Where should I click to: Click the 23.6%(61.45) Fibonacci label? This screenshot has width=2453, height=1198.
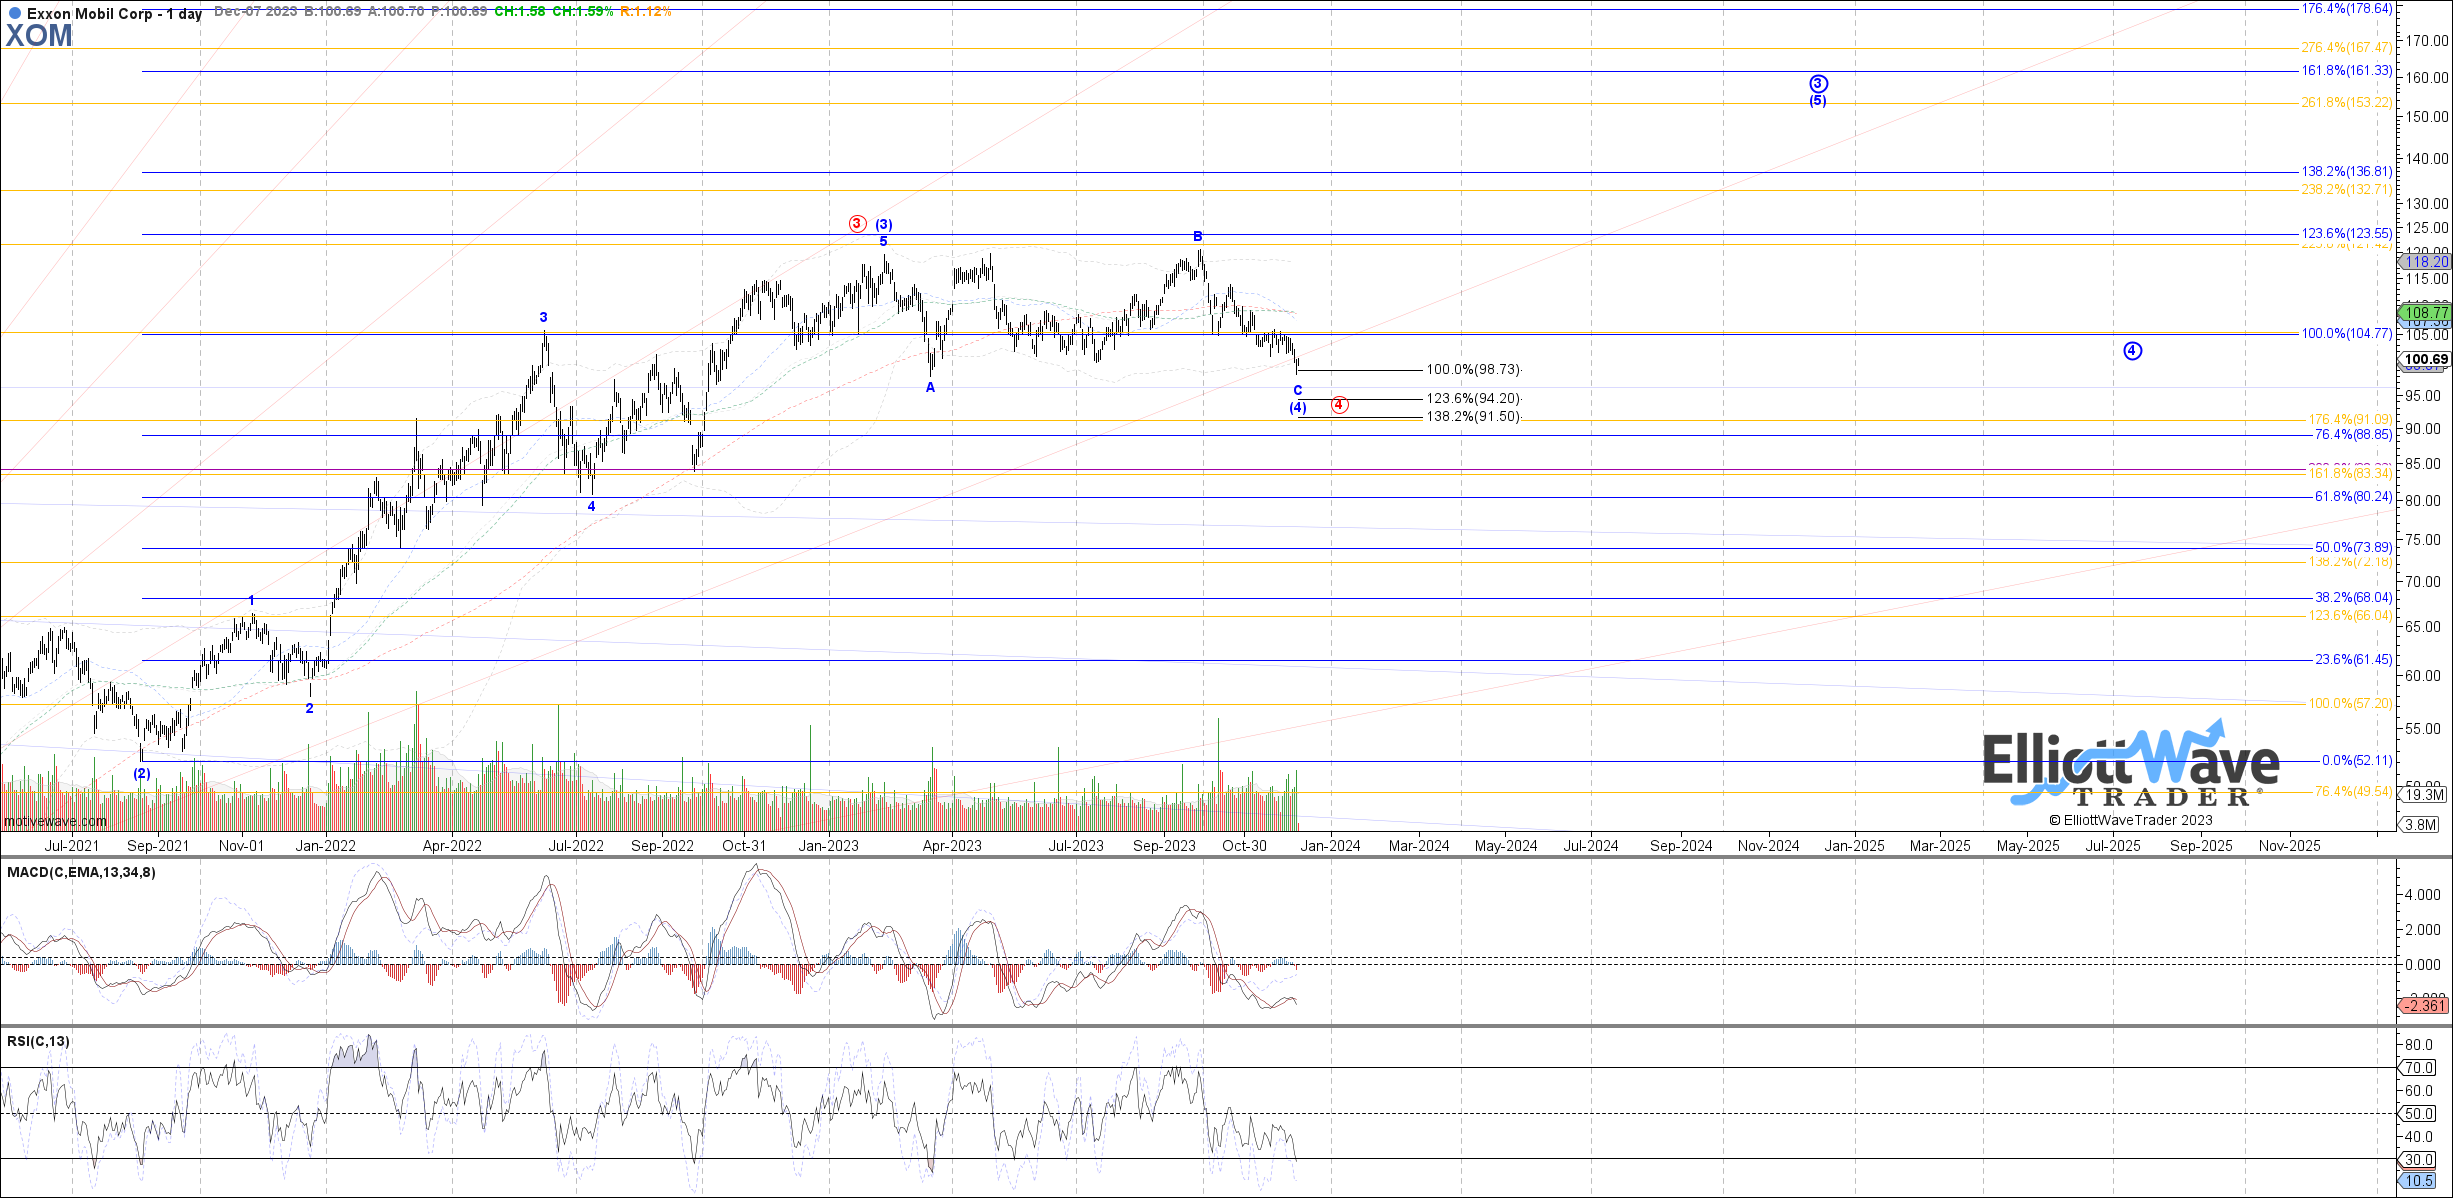2353,660
